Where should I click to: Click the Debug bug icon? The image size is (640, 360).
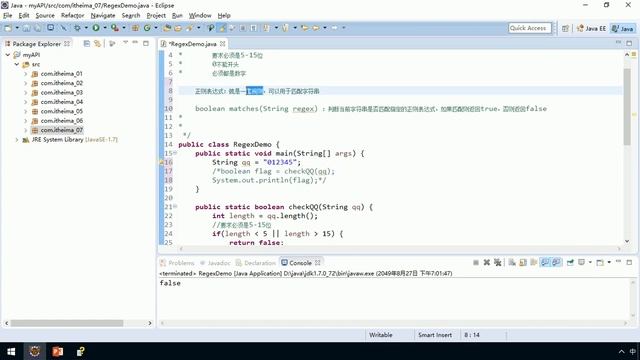pos(77,28)
